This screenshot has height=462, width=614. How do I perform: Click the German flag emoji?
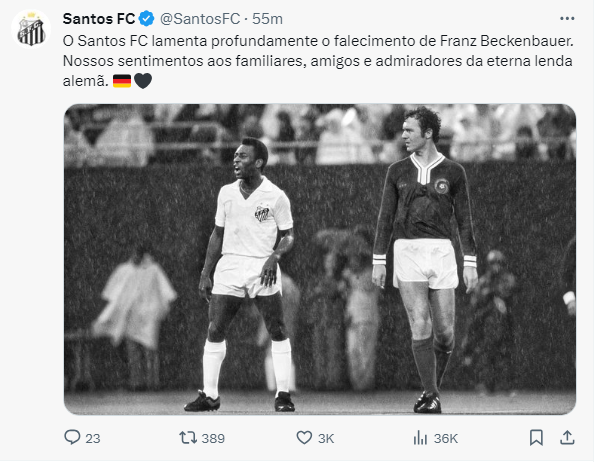point(121,81)
